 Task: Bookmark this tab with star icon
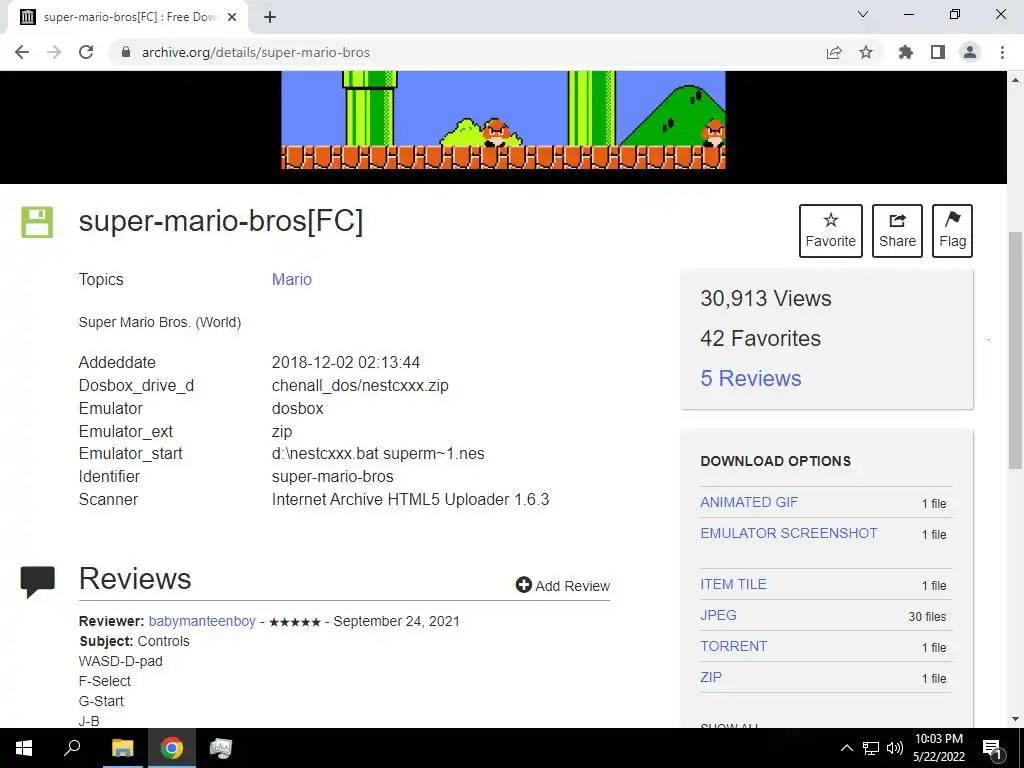point(866,52)
